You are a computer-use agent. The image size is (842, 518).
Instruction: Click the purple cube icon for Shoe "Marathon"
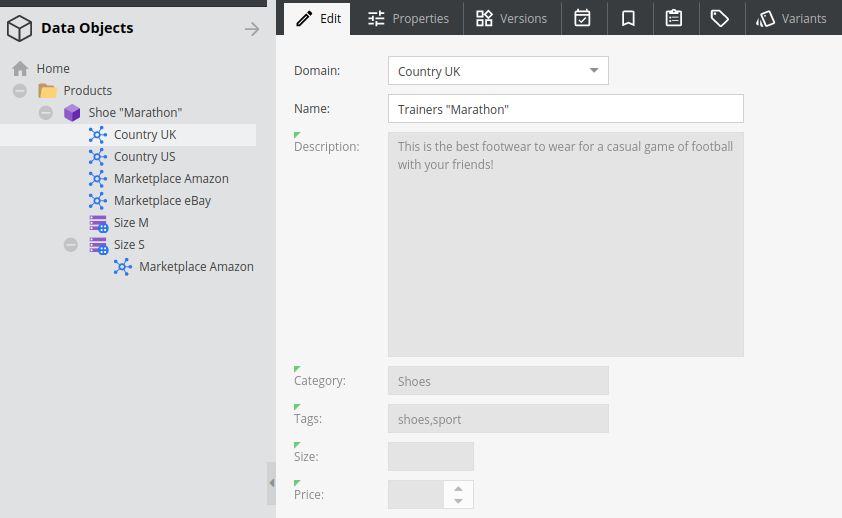[x=72, y=113]
